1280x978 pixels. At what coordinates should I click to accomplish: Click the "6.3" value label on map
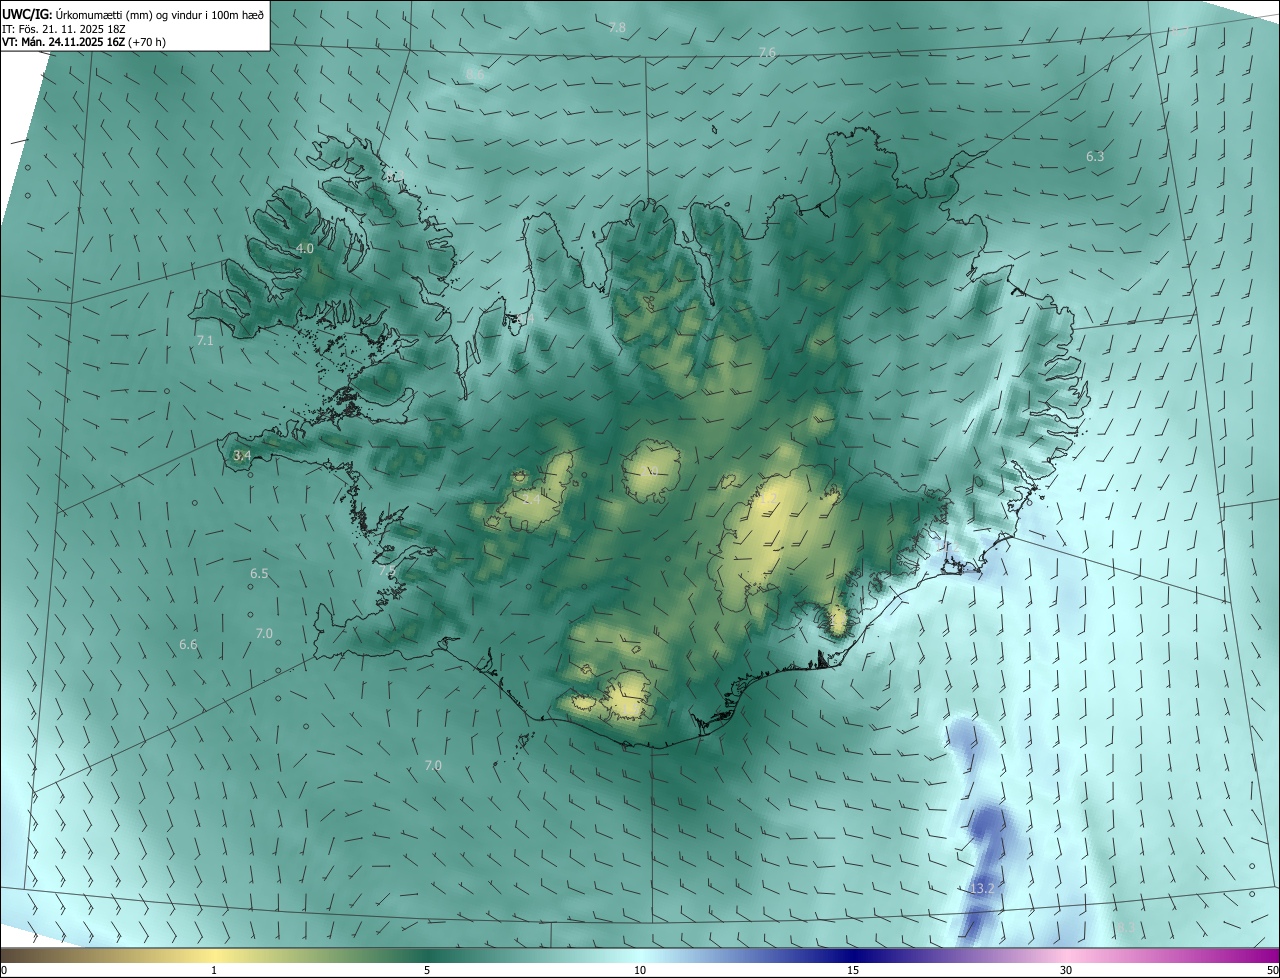(1095, 156)
